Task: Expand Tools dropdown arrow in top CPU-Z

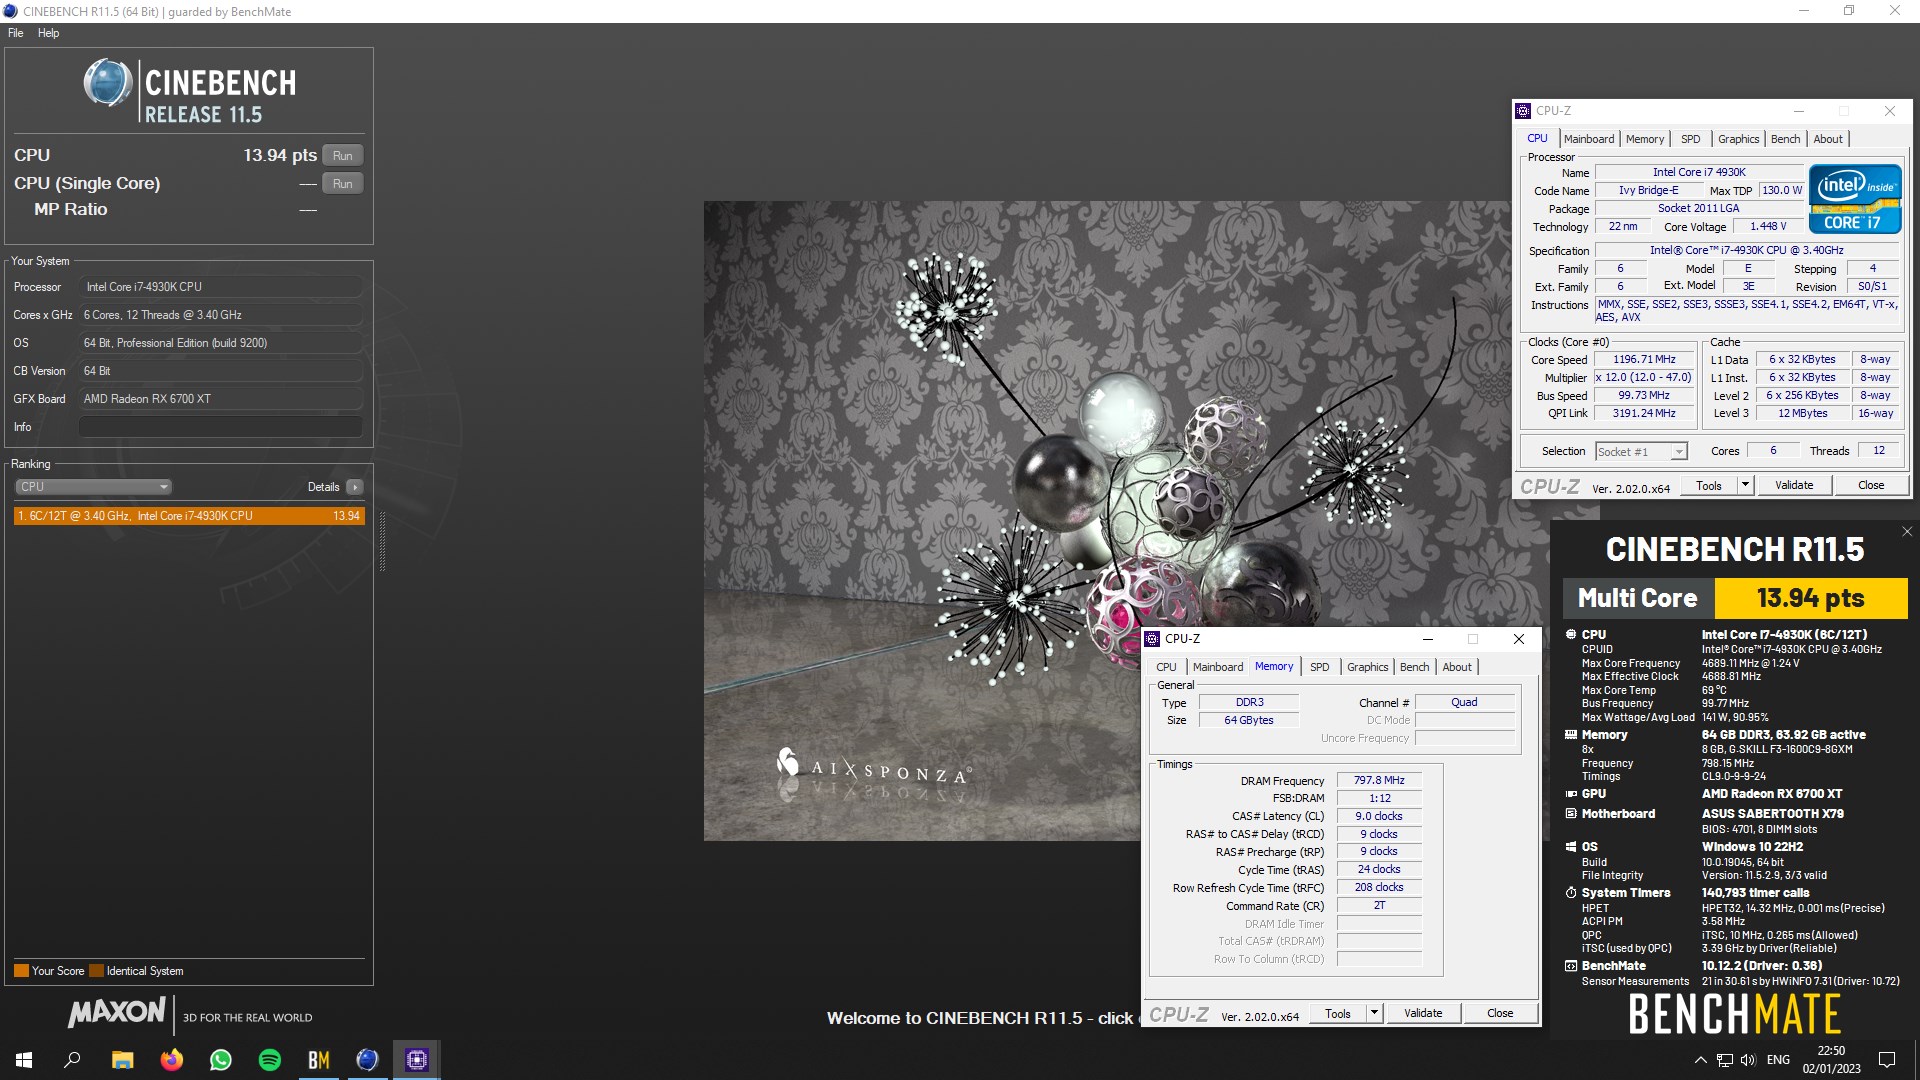Action: [1745, 486]
